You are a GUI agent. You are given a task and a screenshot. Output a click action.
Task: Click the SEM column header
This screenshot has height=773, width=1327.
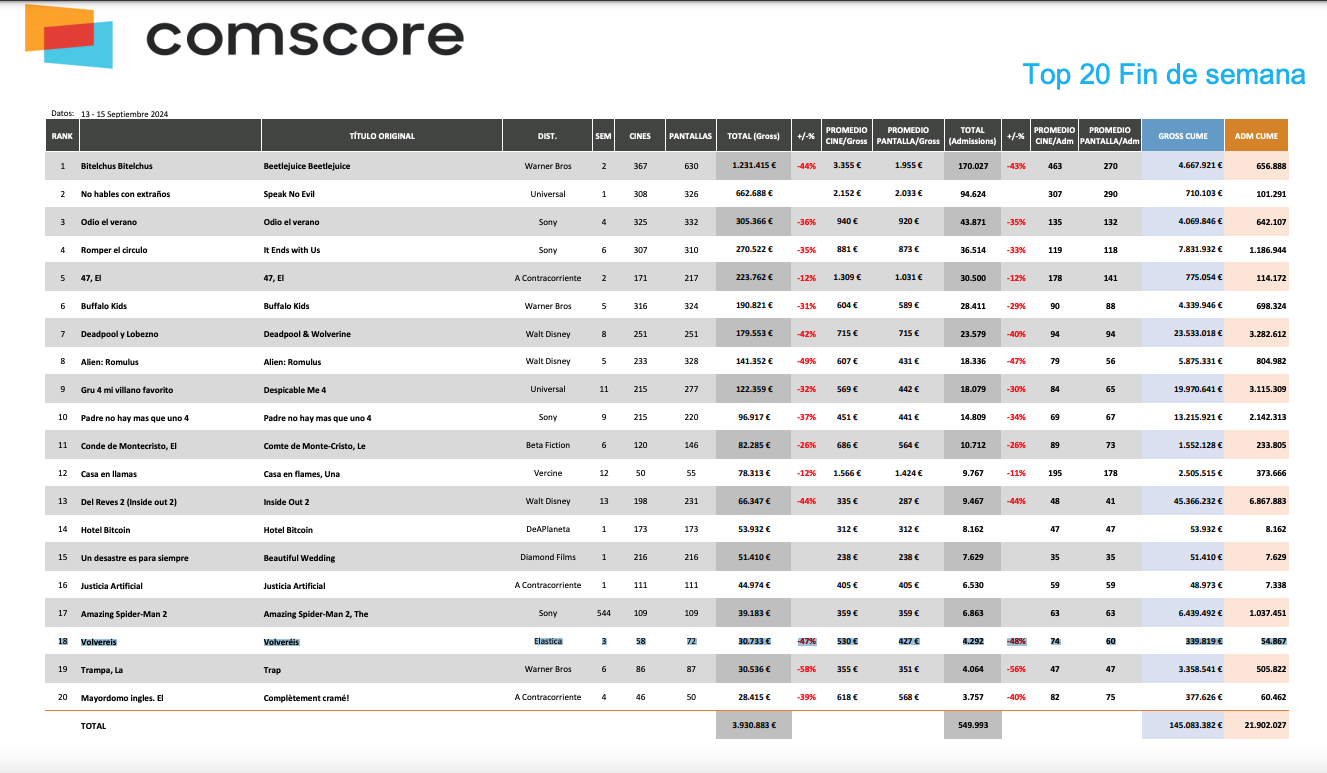[x=603, y=135]
